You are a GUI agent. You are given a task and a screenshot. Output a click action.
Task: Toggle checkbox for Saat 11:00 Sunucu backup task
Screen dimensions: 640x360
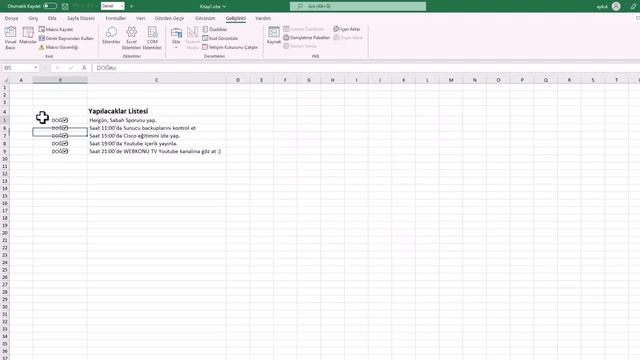tap(65, 128)
